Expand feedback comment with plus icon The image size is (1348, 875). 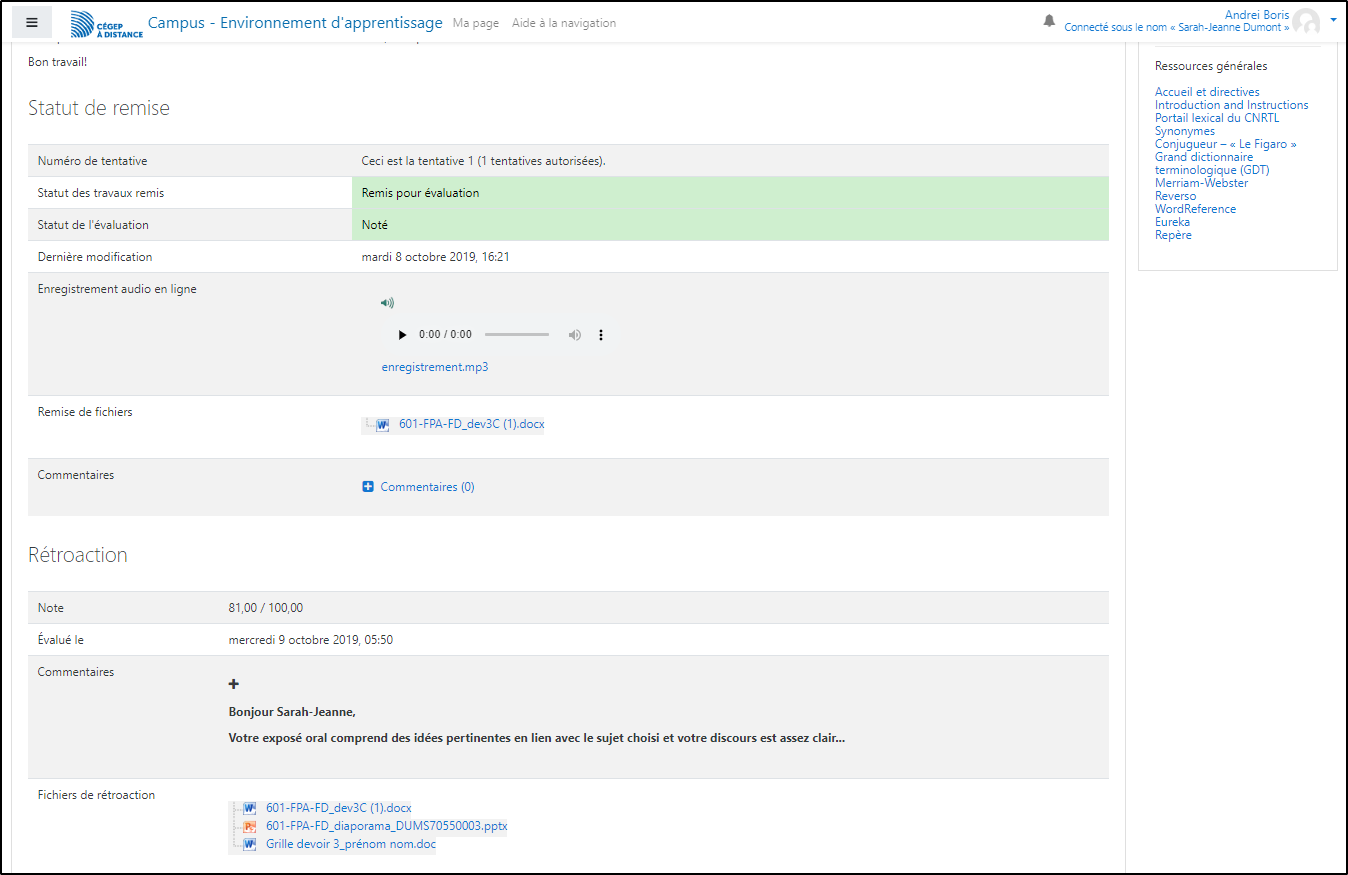[234, 684]
